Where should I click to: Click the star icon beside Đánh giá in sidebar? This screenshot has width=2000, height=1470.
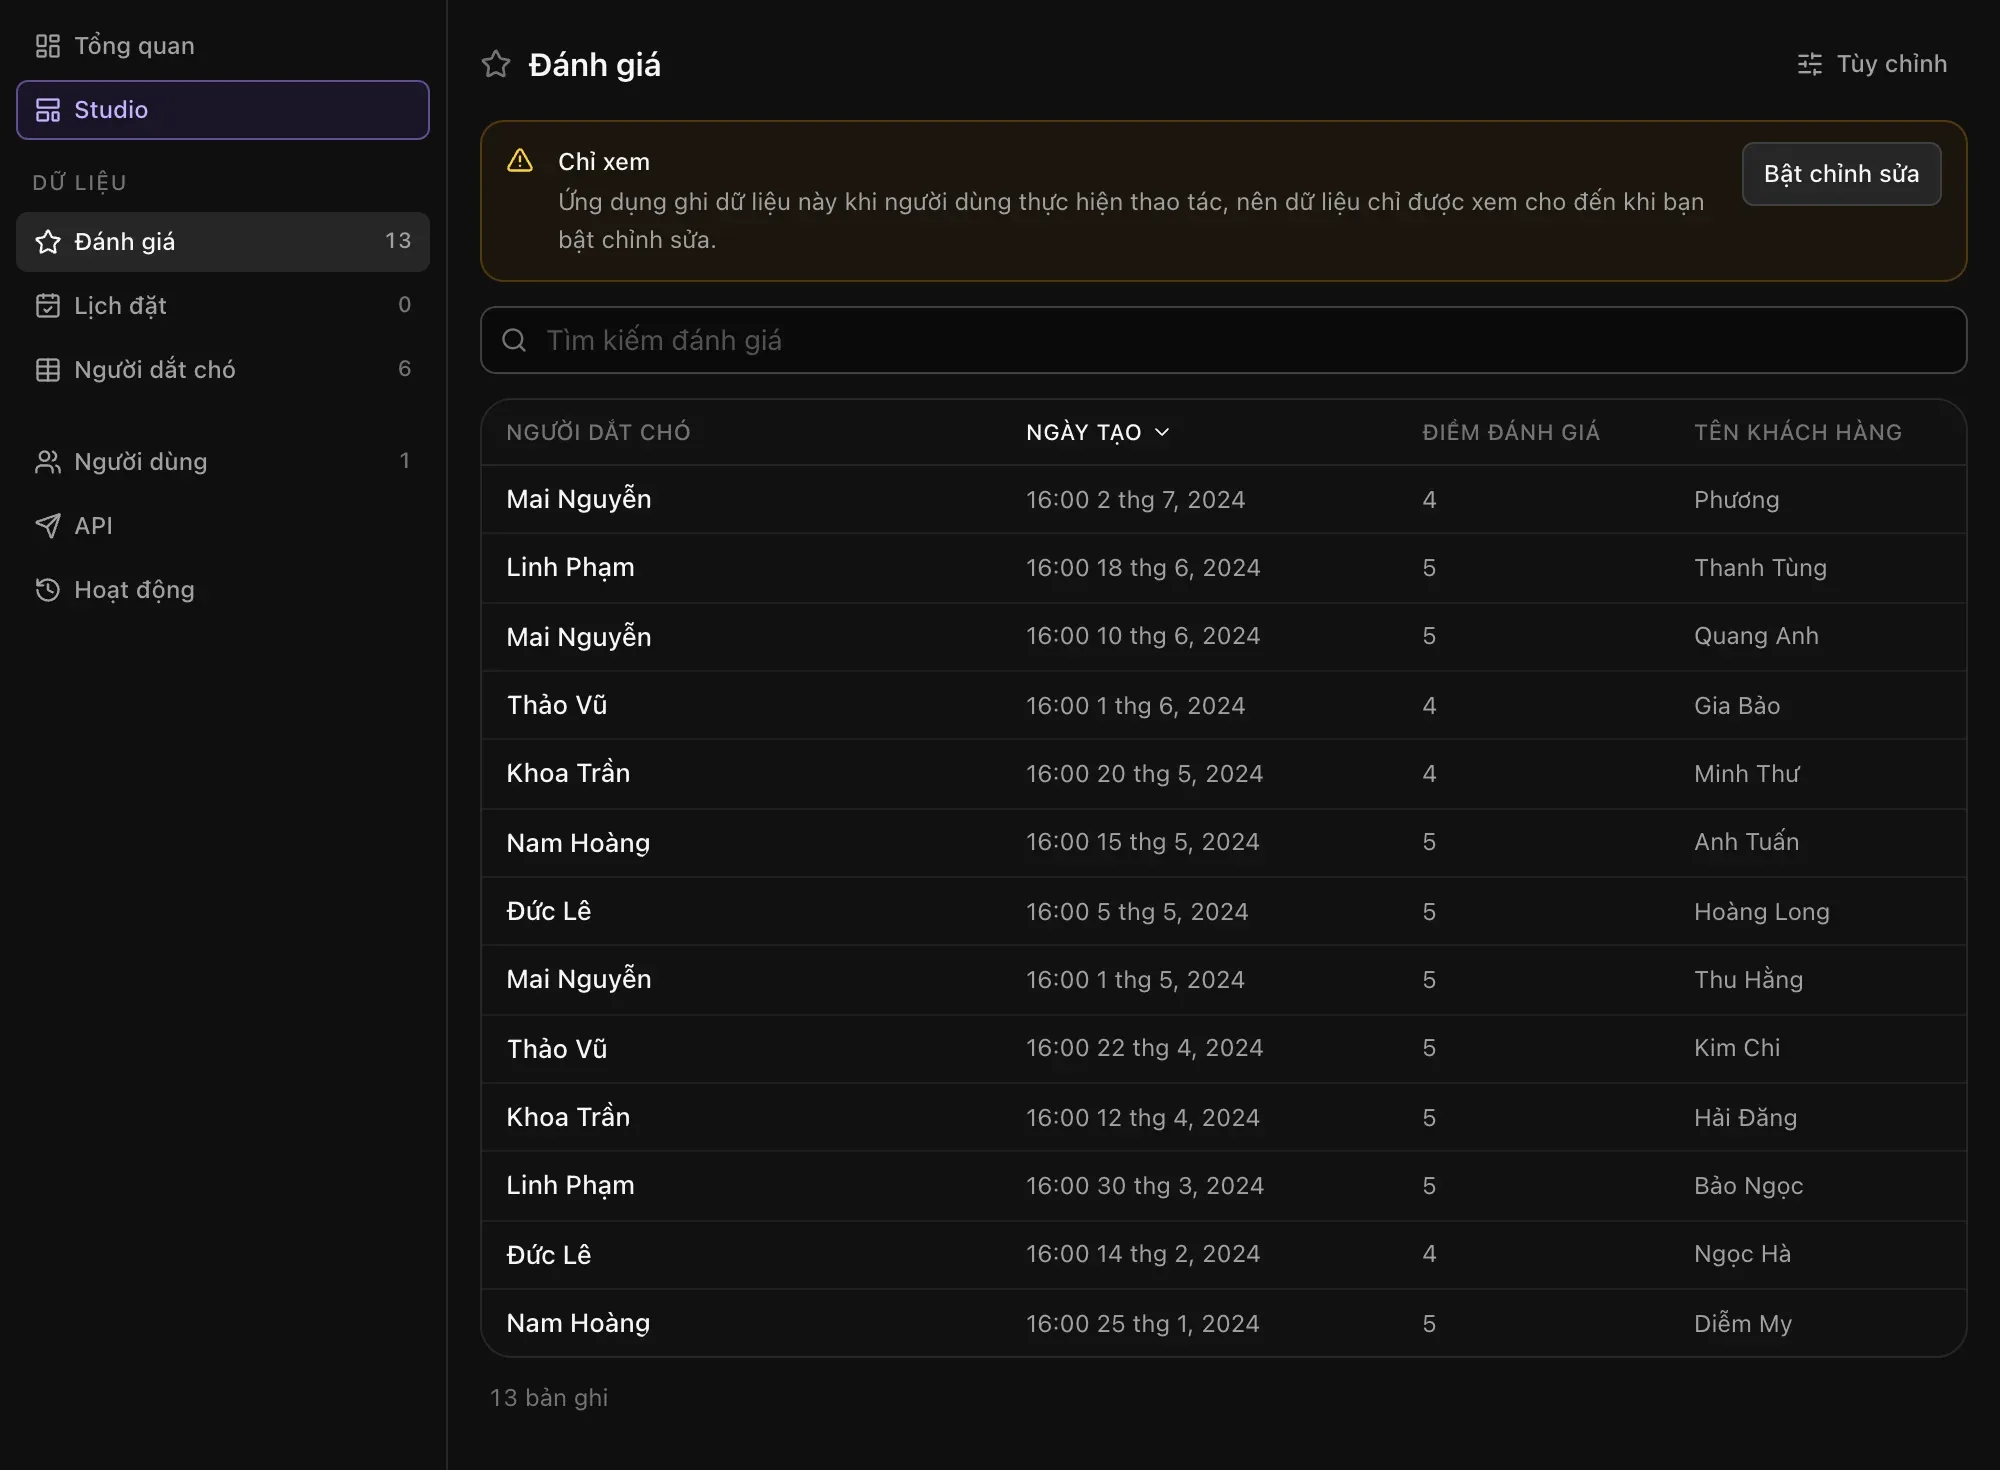click(x=47, y=242)
